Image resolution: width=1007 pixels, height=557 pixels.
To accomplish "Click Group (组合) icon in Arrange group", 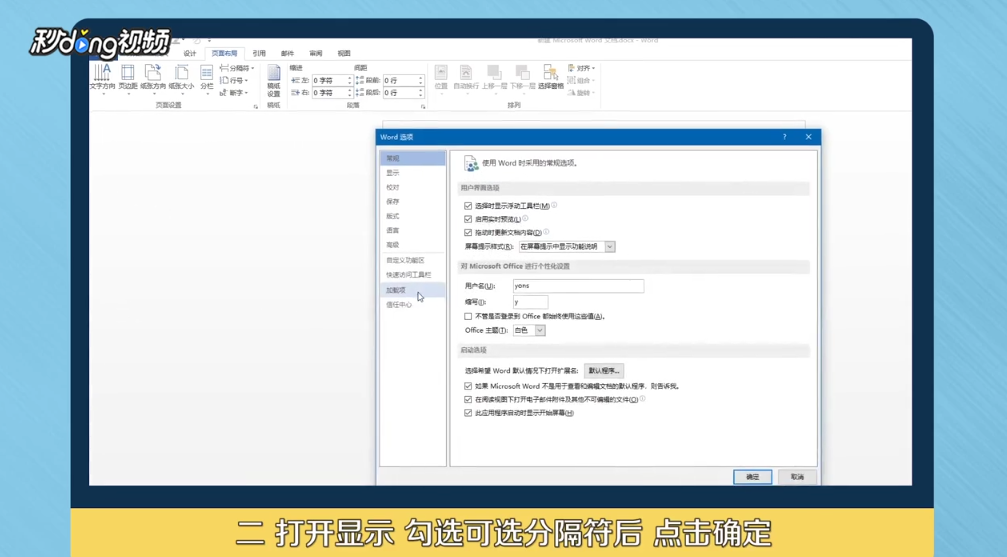I will 580,80.
